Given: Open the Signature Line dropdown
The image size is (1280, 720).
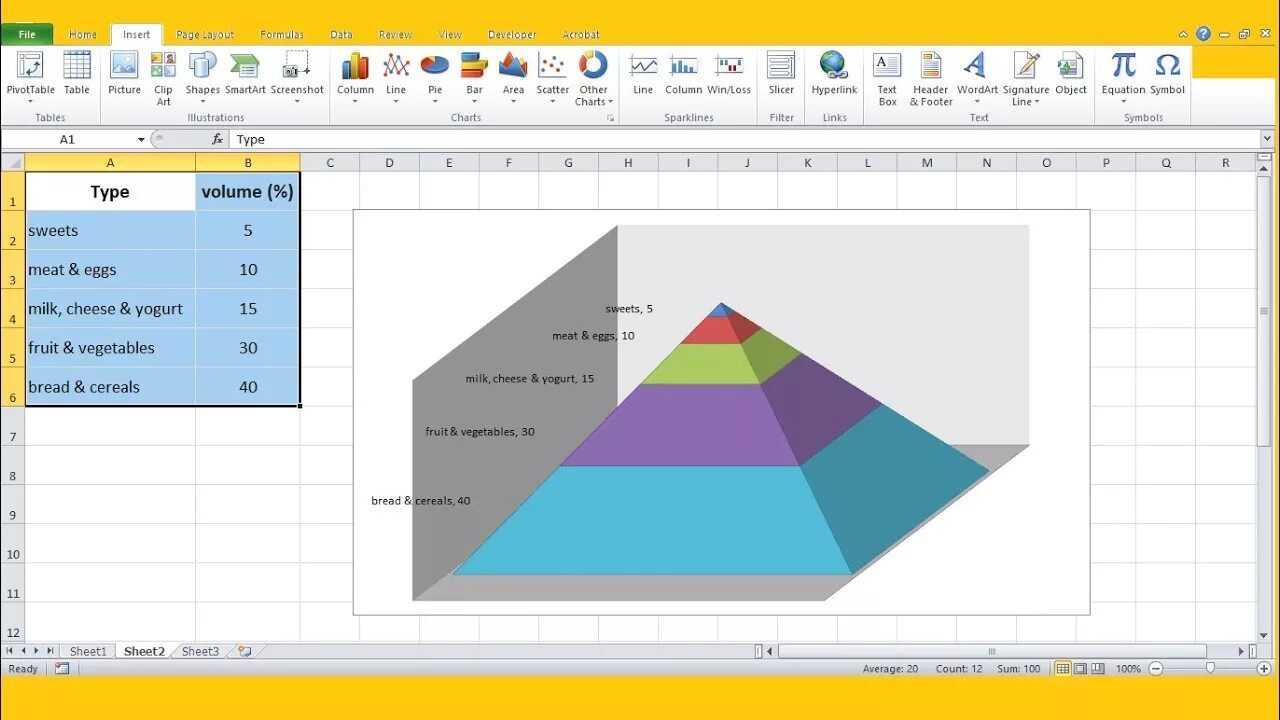Looking at the screenshot, I should tap(1026, 77).
